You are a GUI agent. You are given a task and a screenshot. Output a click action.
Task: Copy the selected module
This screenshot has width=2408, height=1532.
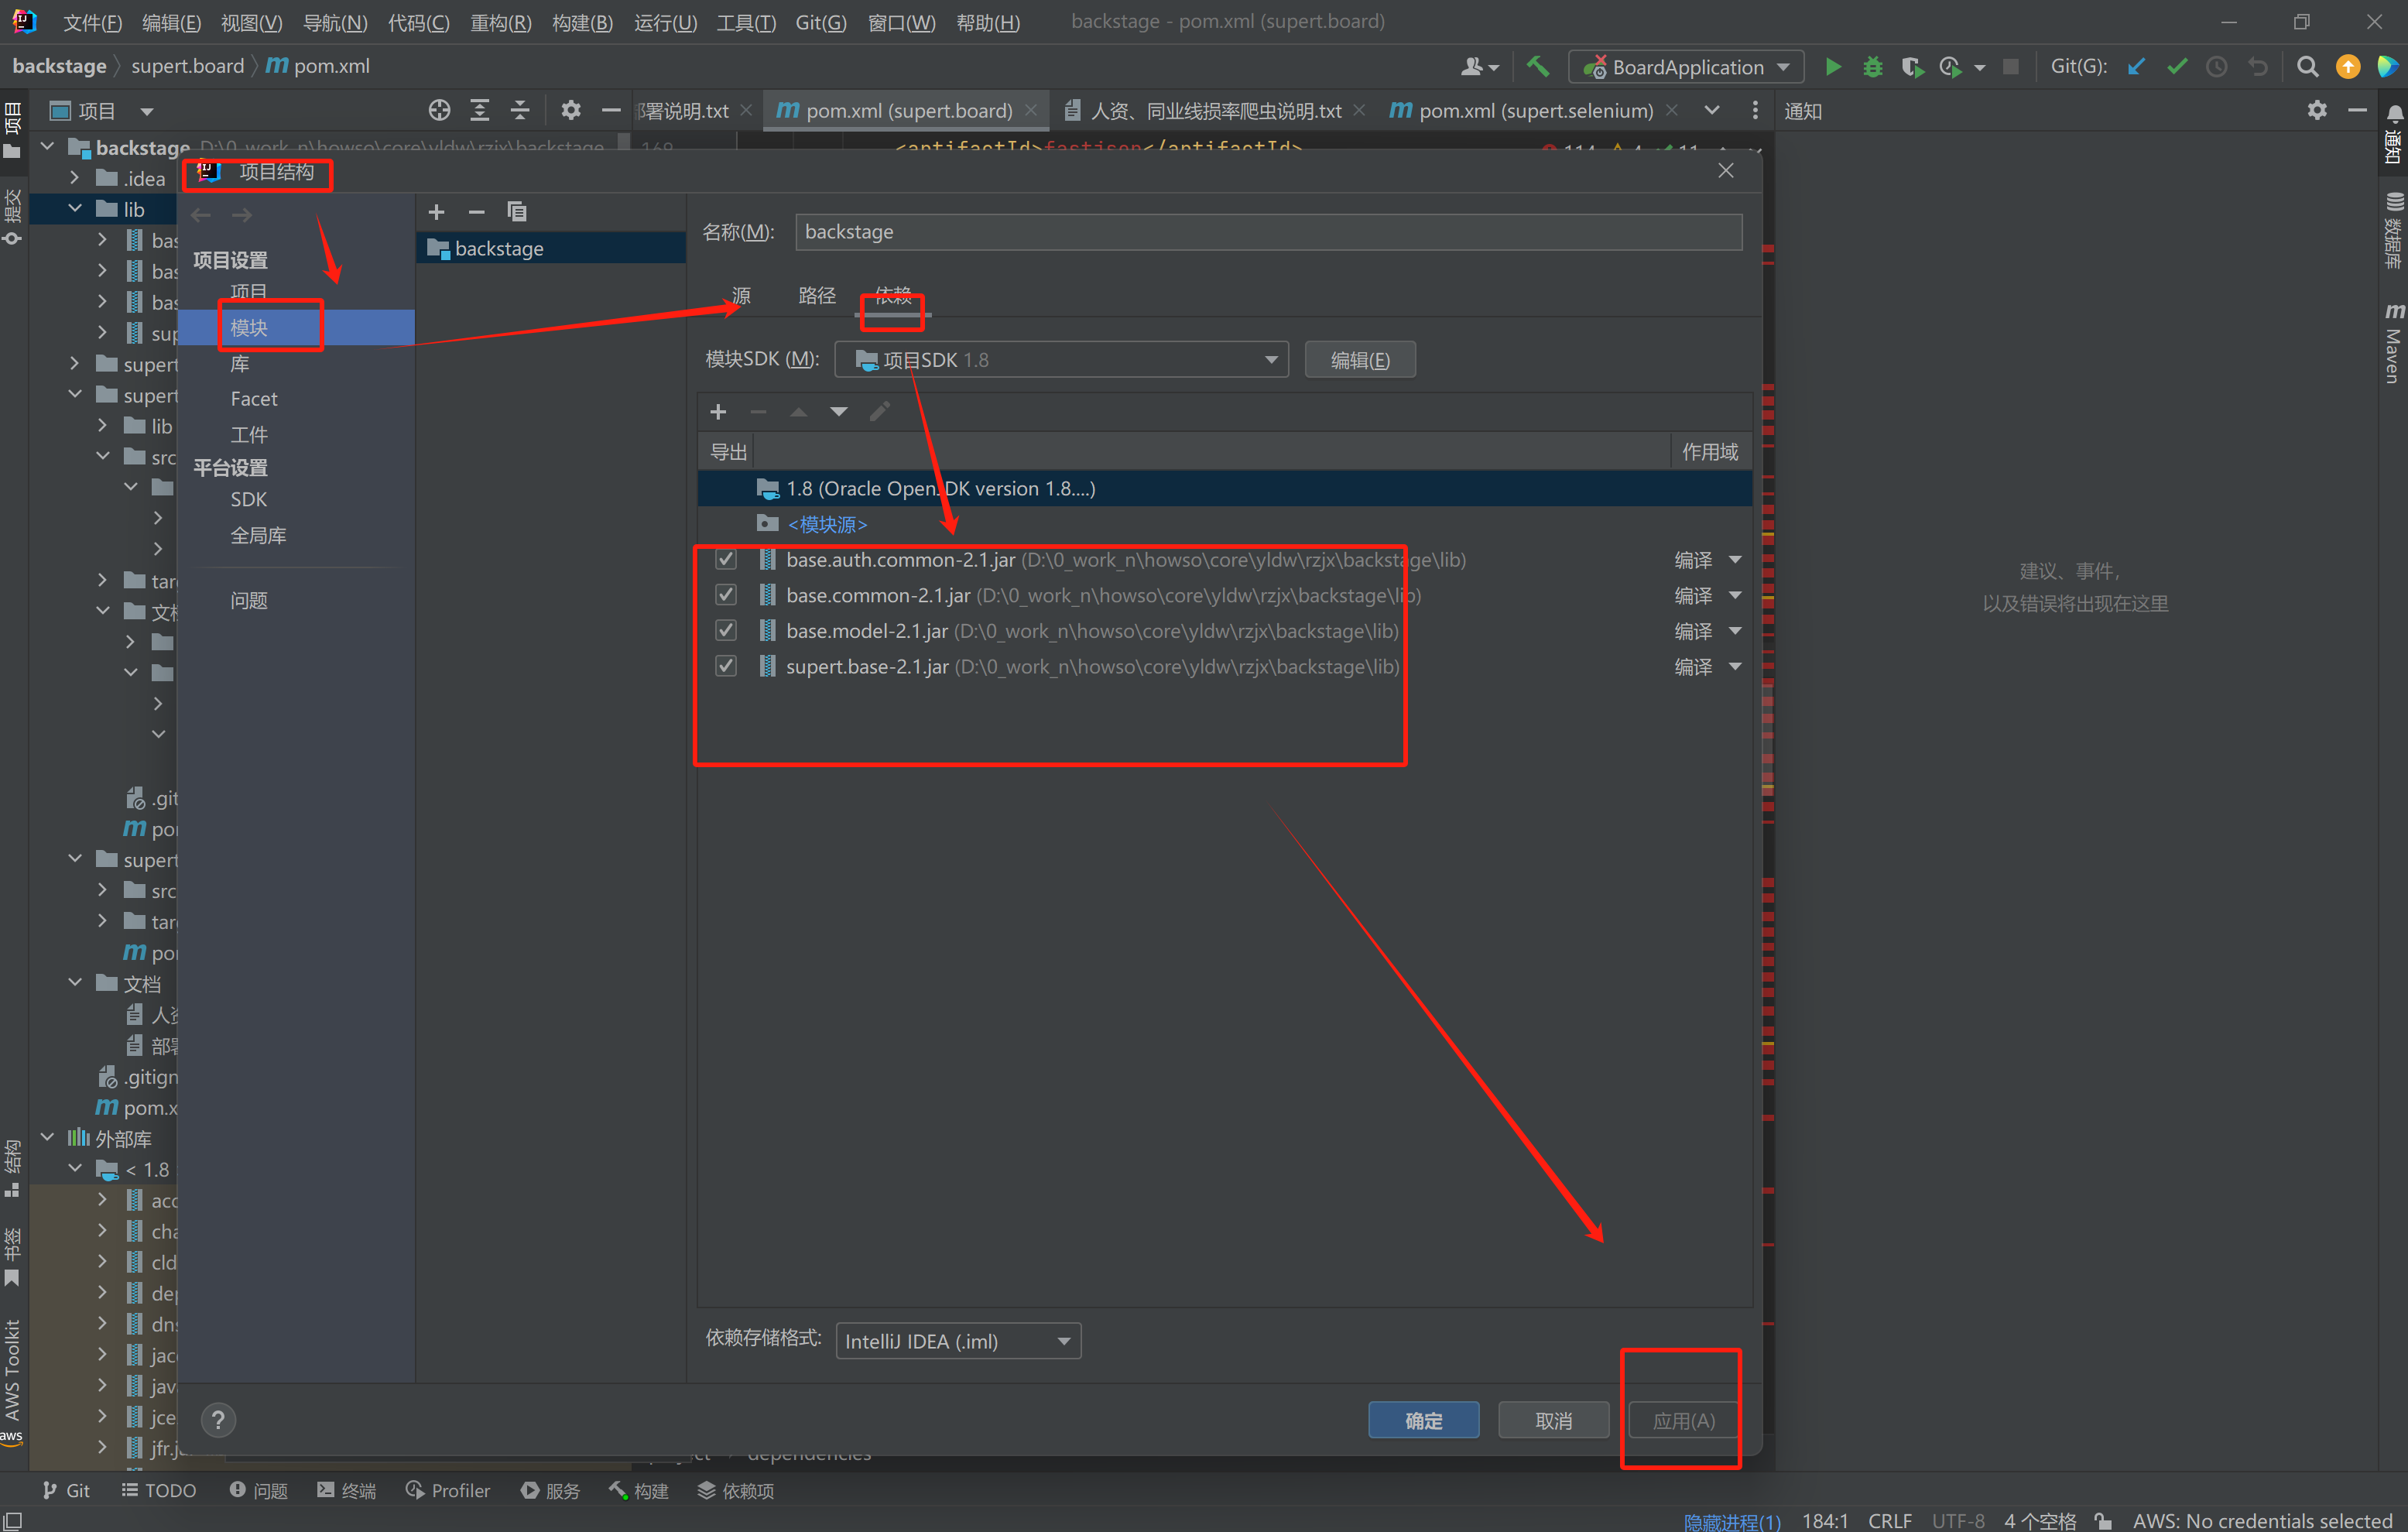517,212
